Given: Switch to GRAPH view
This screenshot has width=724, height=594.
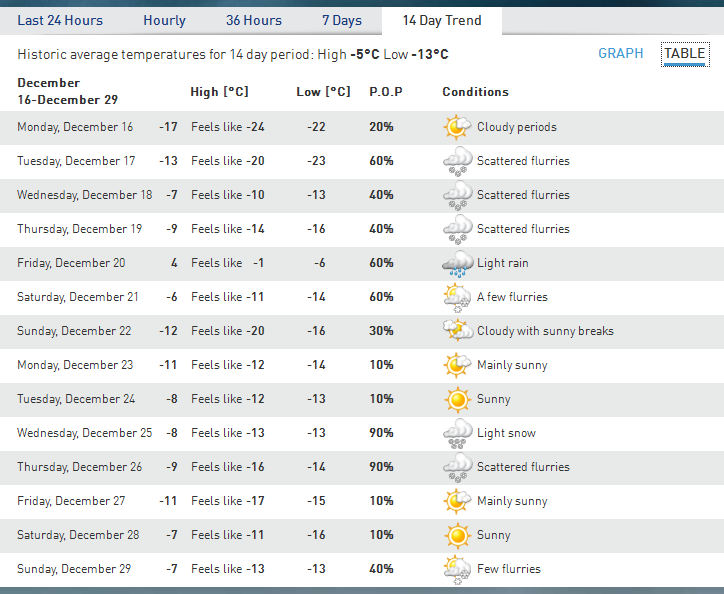Looking at the screenshot, I should (x=620, y=53).
